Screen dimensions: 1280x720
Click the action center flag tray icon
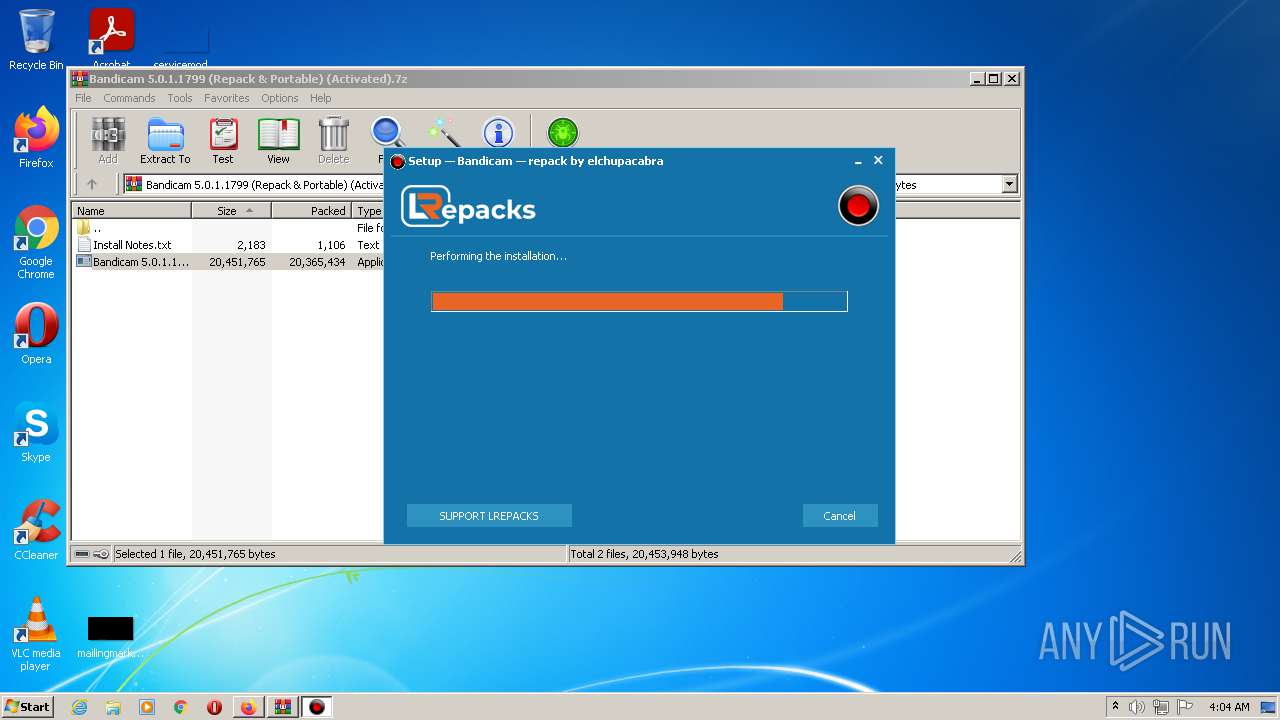pos(1185,707)
